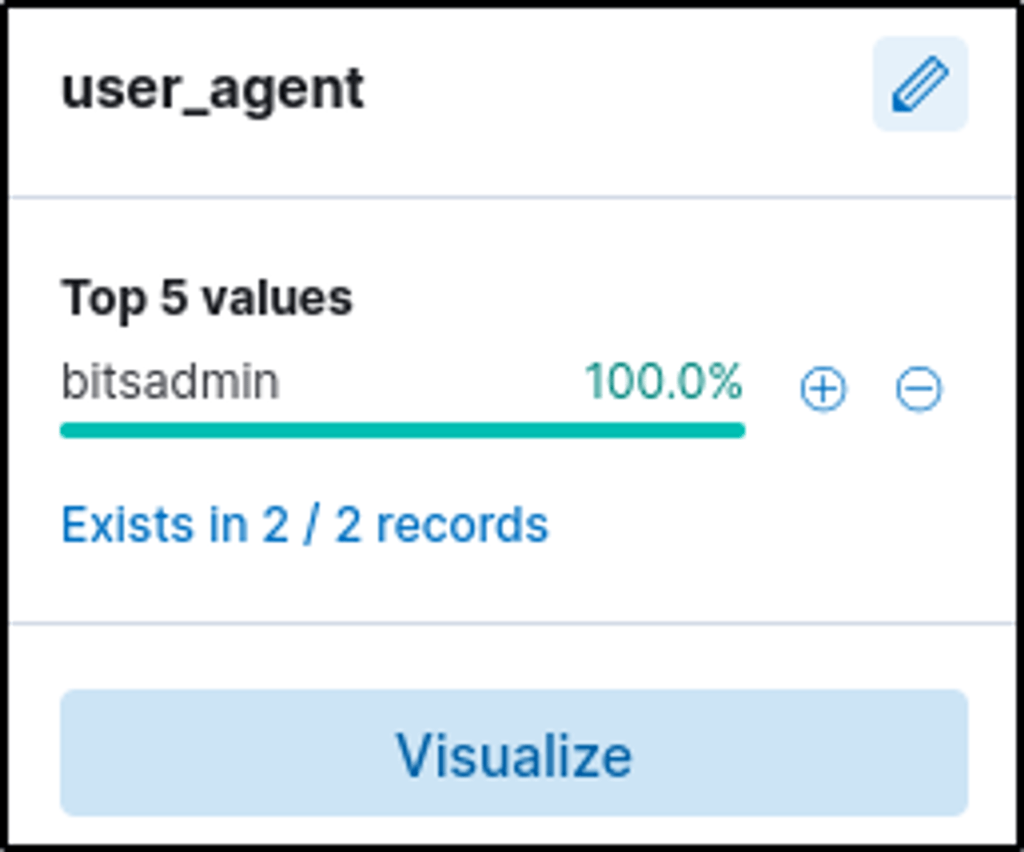
Task: Click the bitsadmin distribution bar
Action: 402,430
